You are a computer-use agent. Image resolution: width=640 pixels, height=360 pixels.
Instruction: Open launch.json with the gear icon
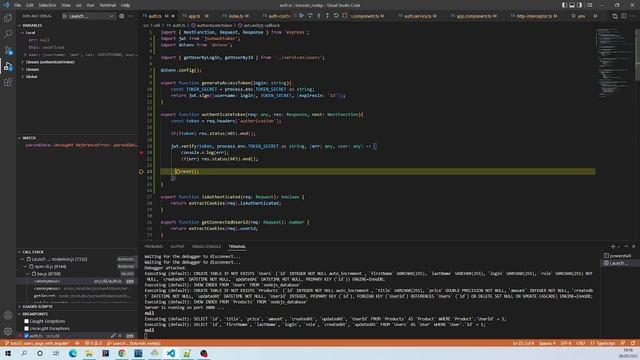click(122, 16)
